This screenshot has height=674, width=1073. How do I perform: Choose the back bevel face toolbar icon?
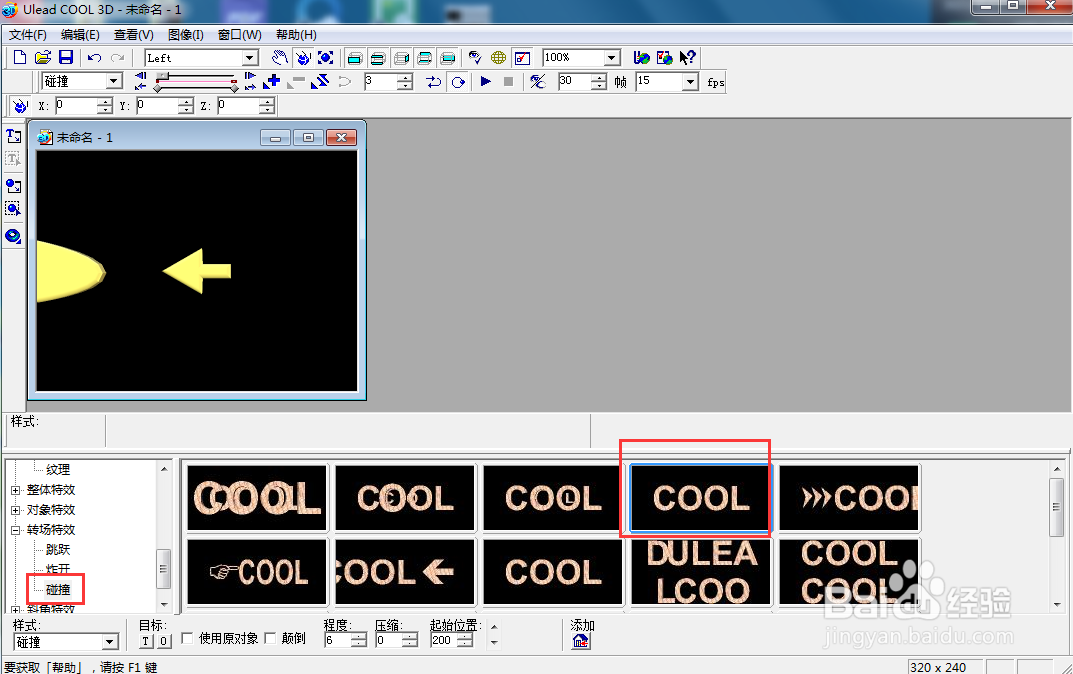[x=425, y=58]
